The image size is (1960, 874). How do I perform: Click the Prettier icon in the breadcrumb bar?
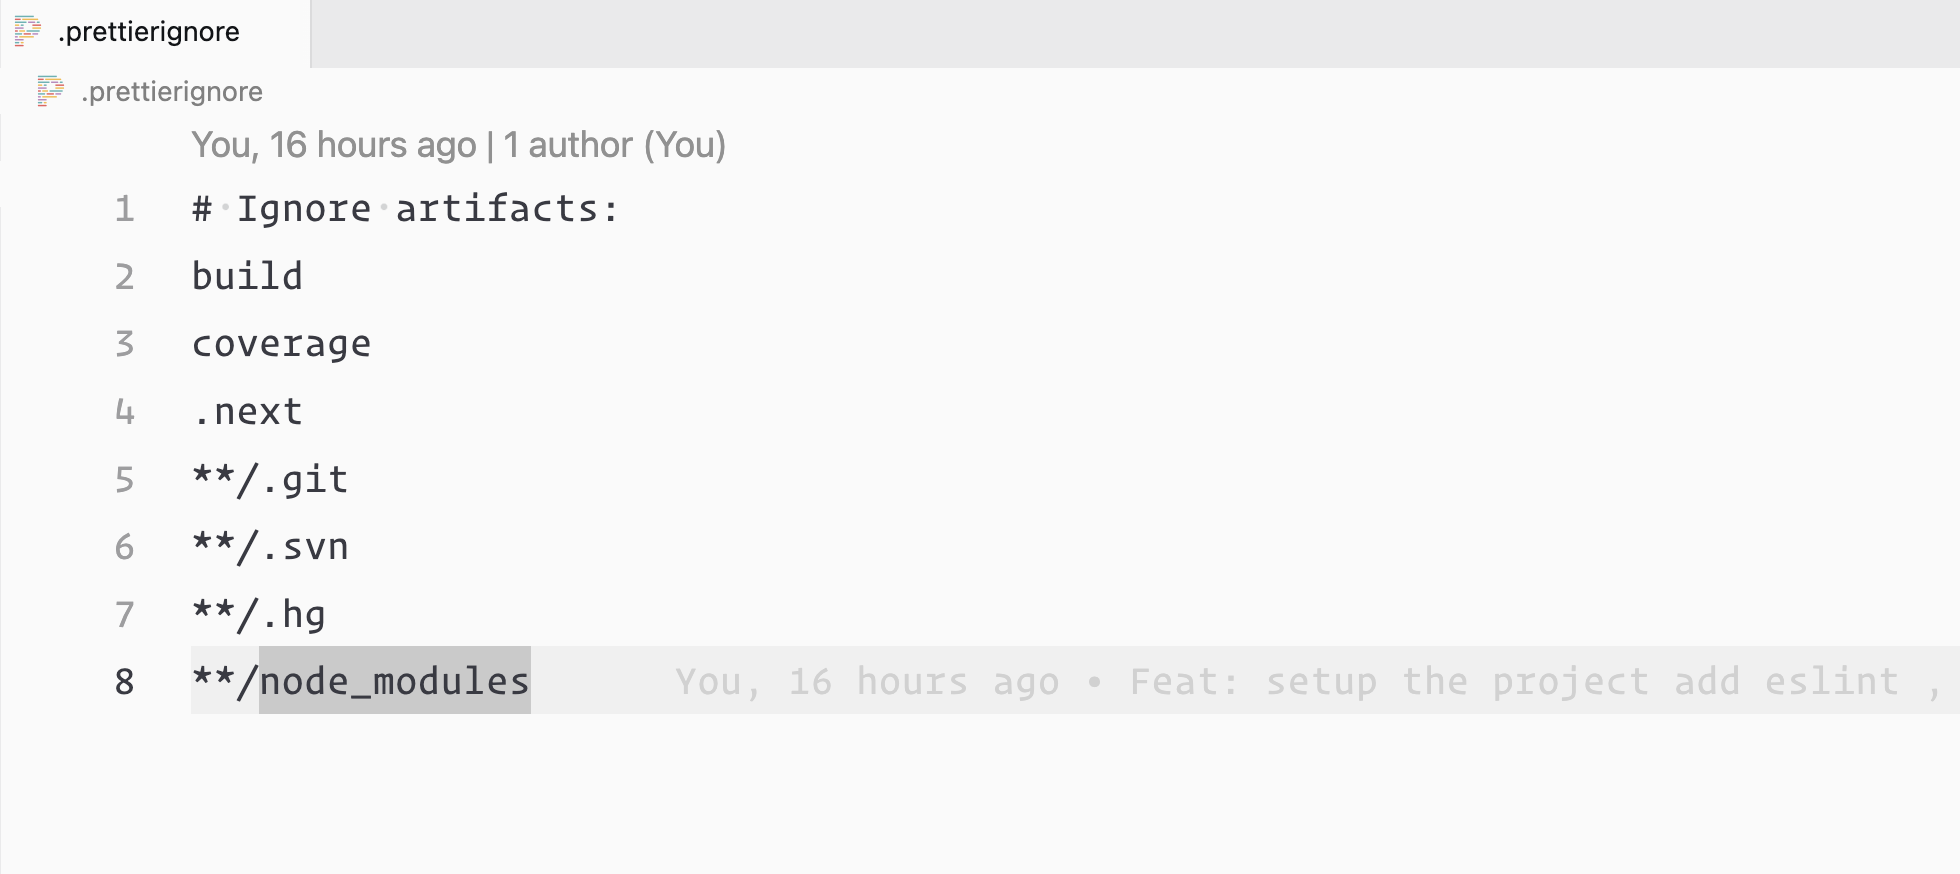point(50,91)
